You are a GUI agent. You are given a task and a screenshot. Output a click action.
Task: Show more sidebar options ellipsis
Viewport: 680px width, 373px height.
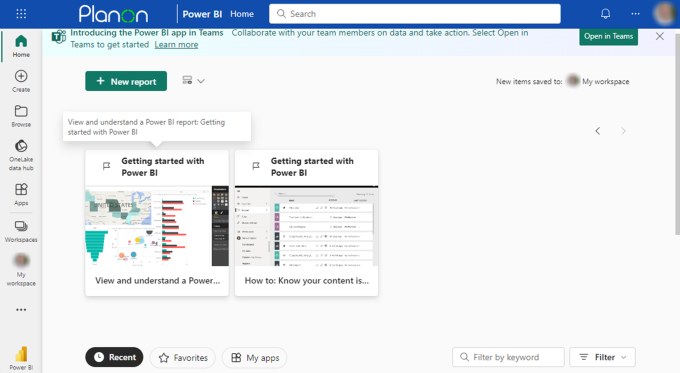[x=21, y=310]
